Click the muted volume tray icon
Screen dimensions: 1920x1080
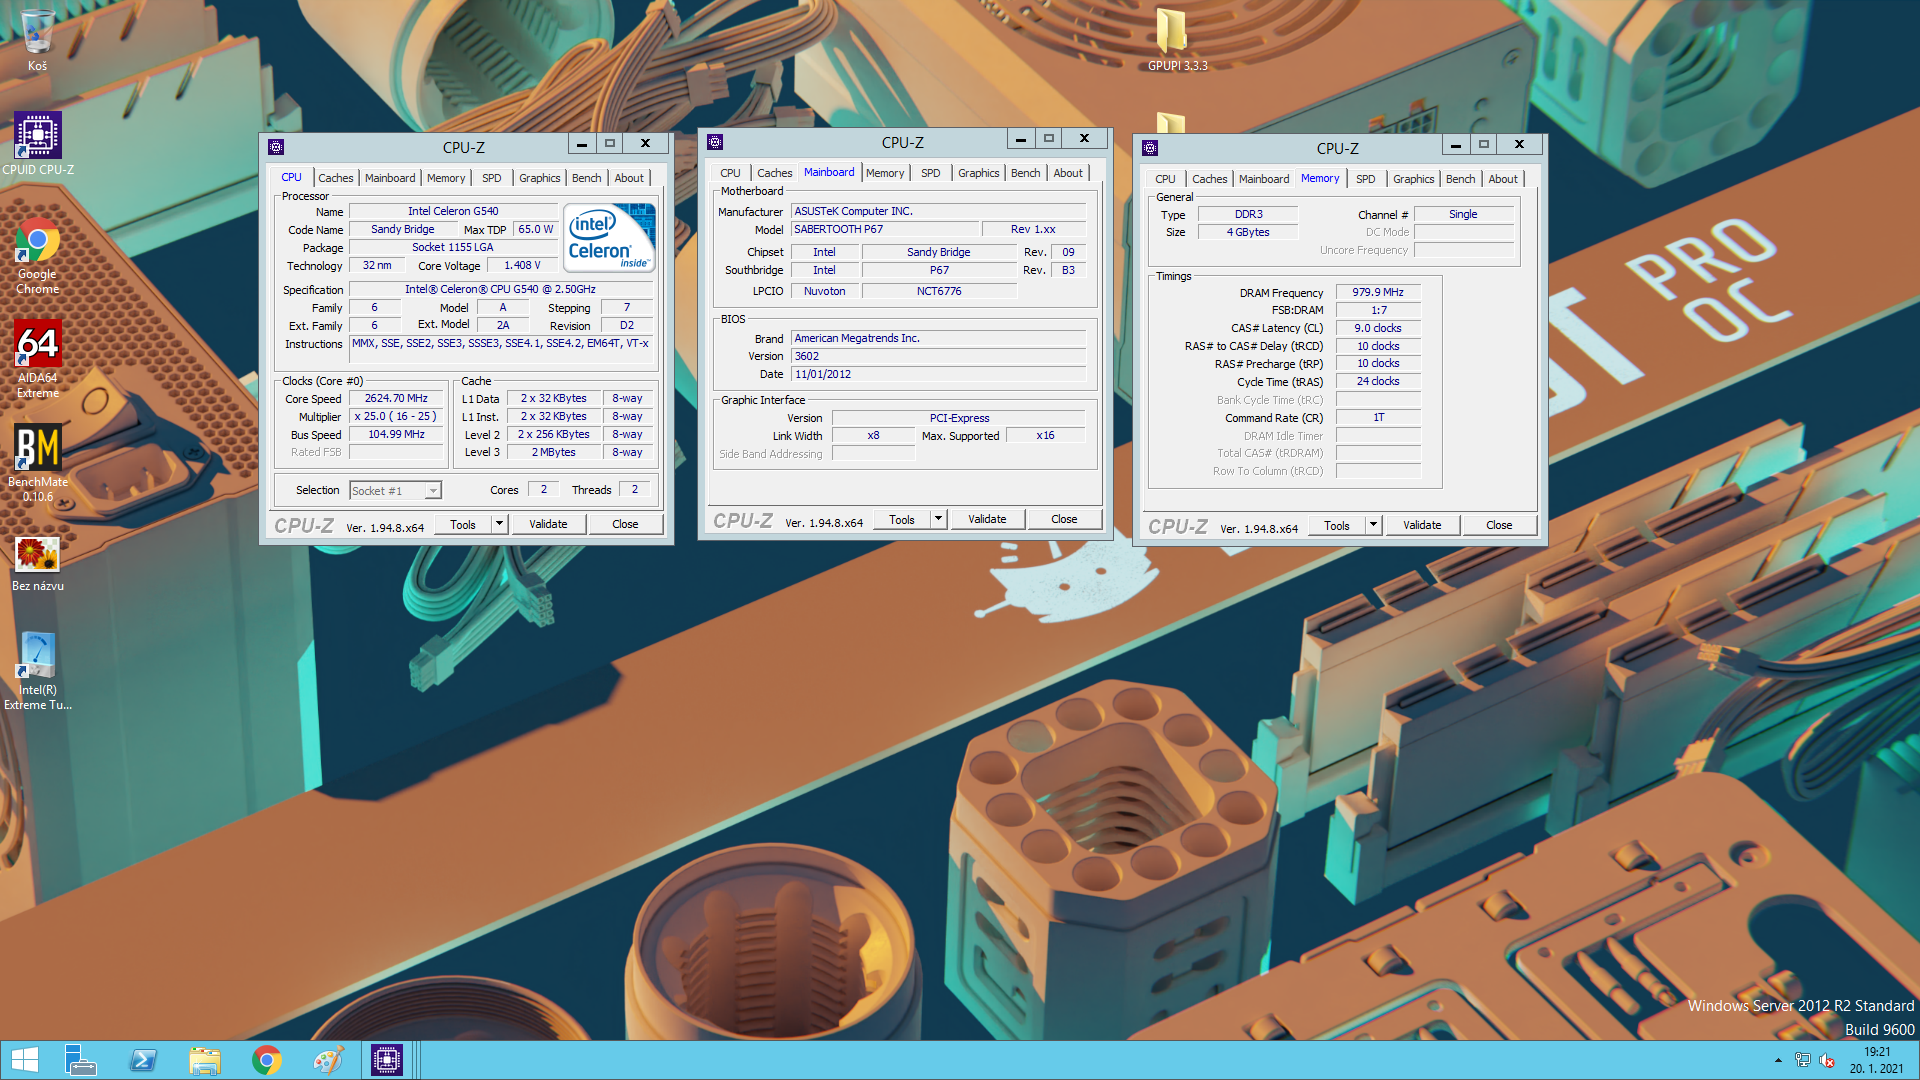(x=1827, y=1060)
